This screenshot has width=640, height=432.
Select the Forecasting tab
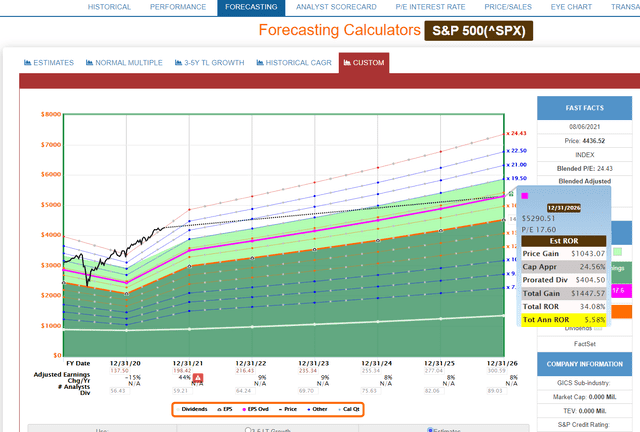tap(251, 7)
